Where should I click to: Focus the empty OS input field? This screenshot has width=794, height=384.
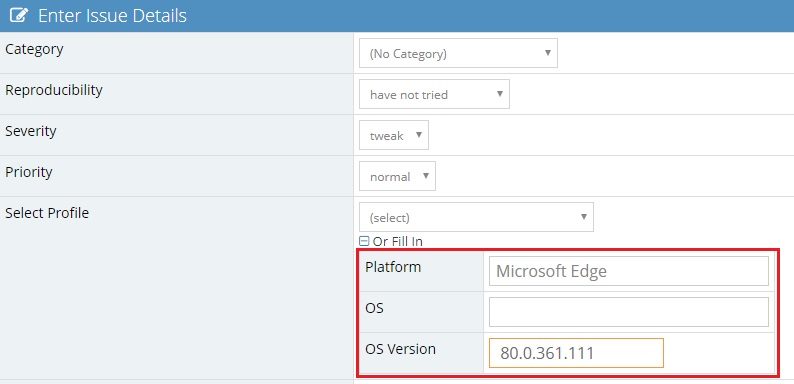[629, 312]
